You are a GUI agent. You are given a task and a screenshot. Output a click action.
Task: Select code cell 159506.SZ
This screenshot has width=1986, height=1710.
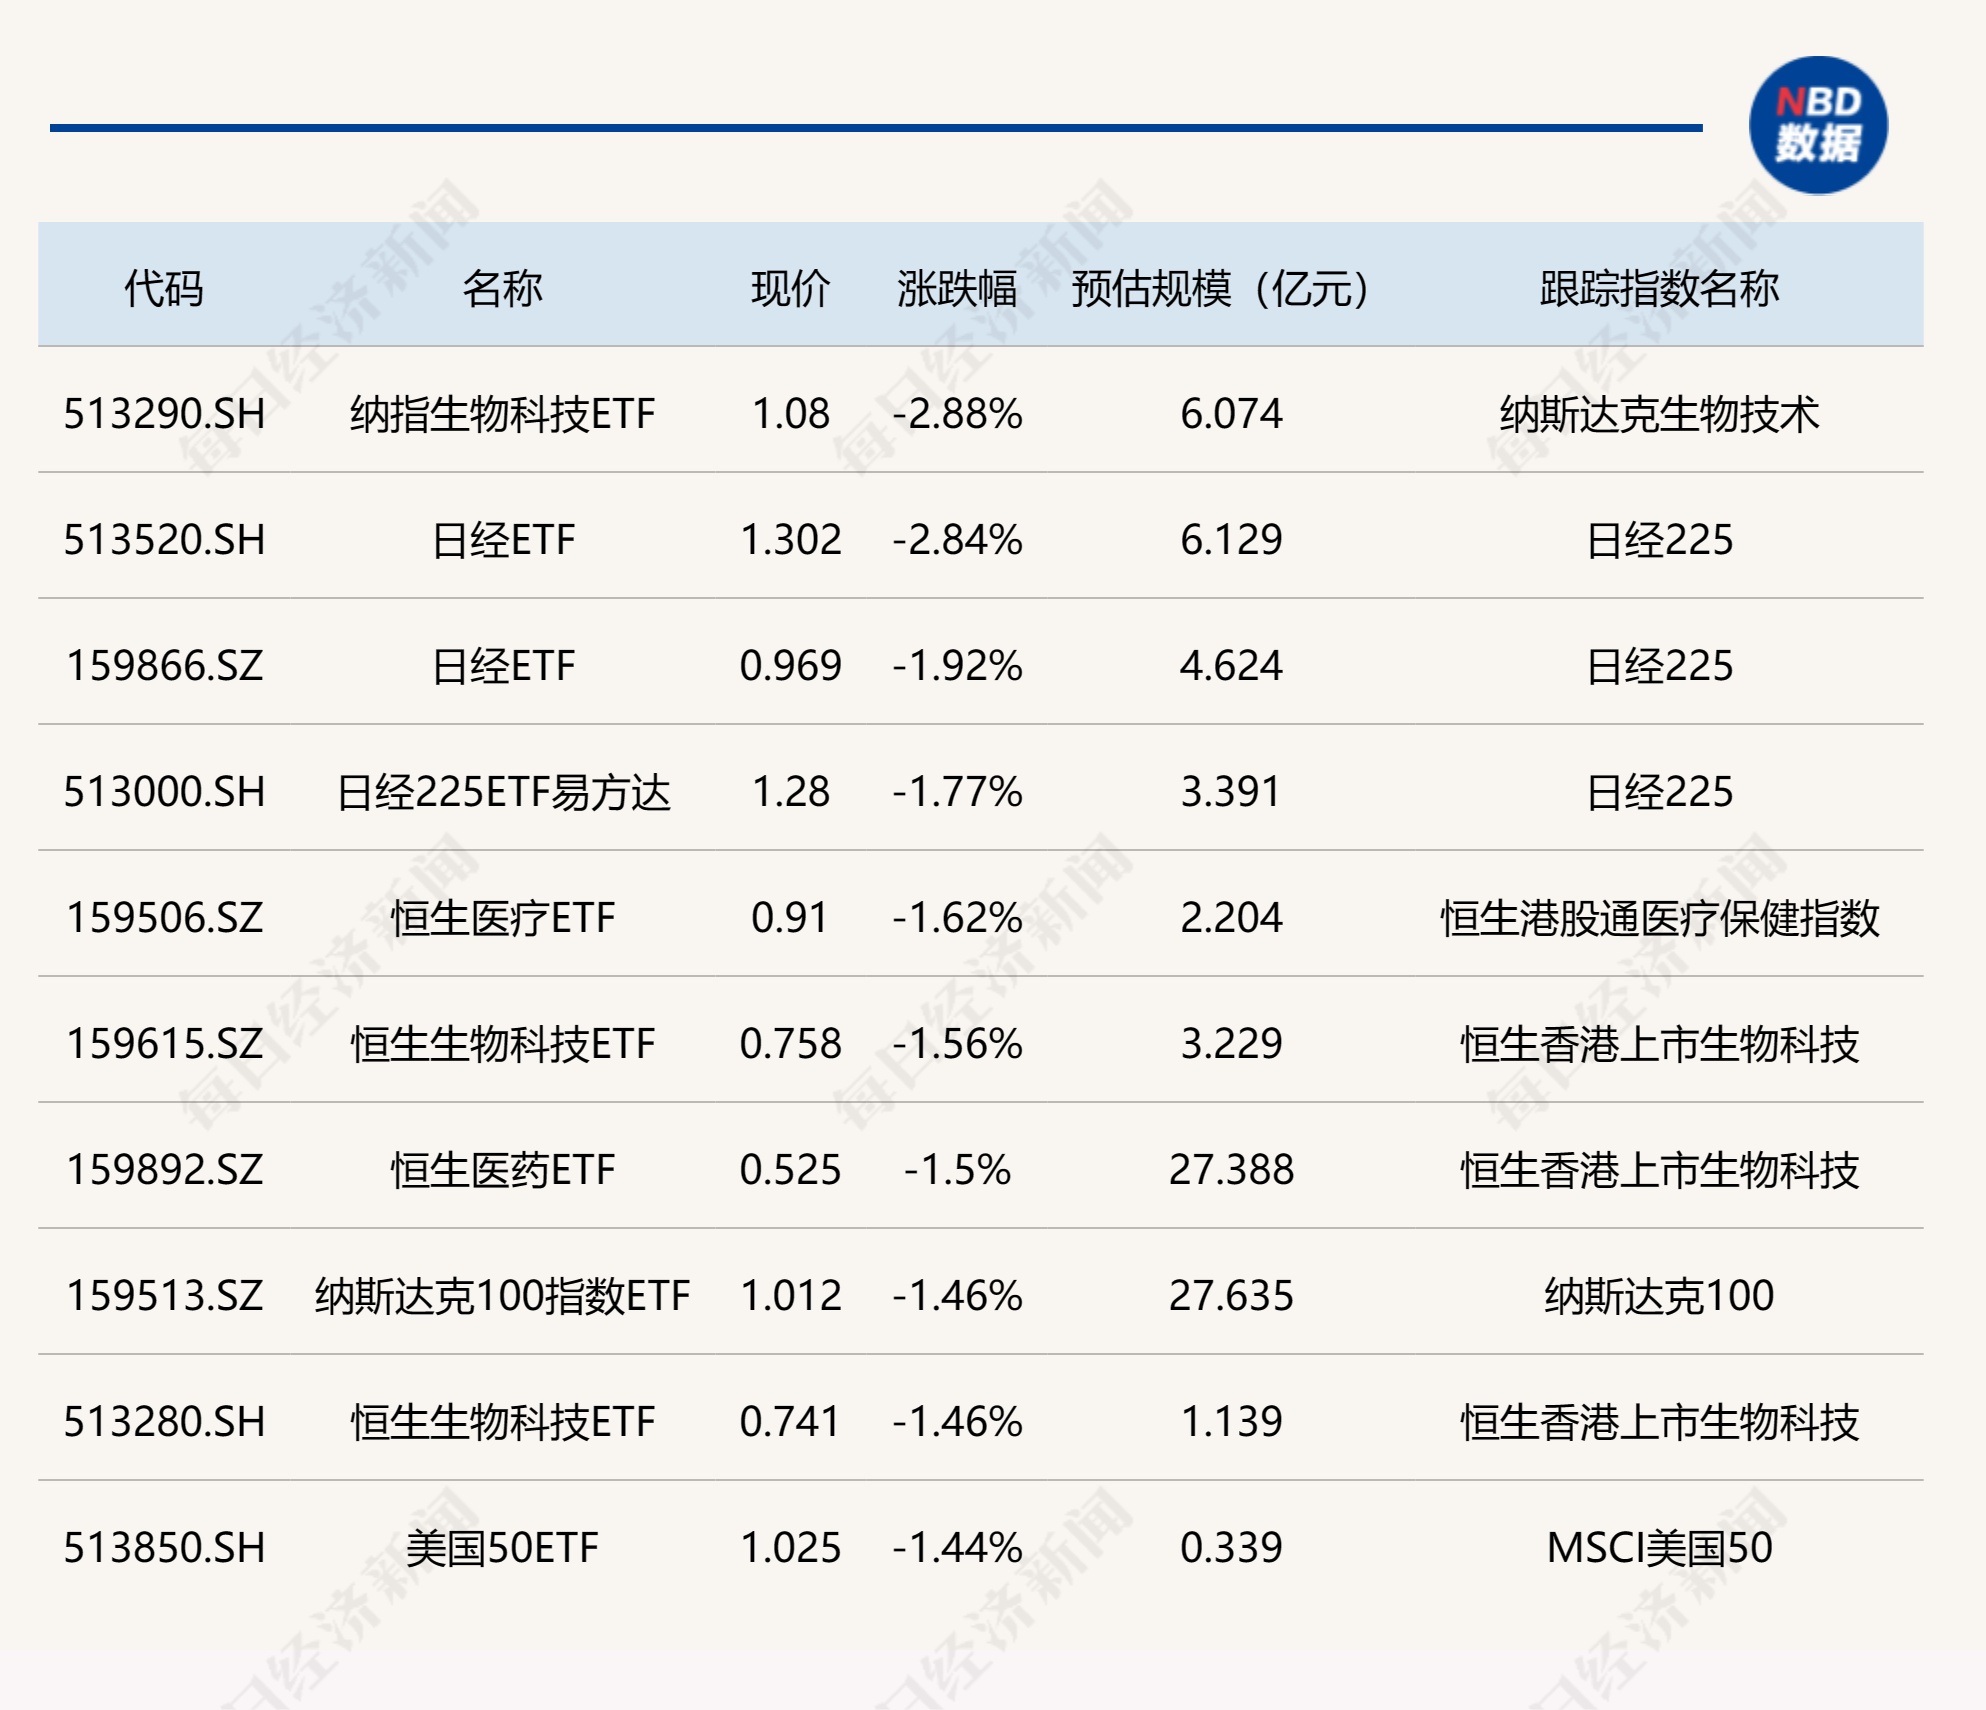165,918
